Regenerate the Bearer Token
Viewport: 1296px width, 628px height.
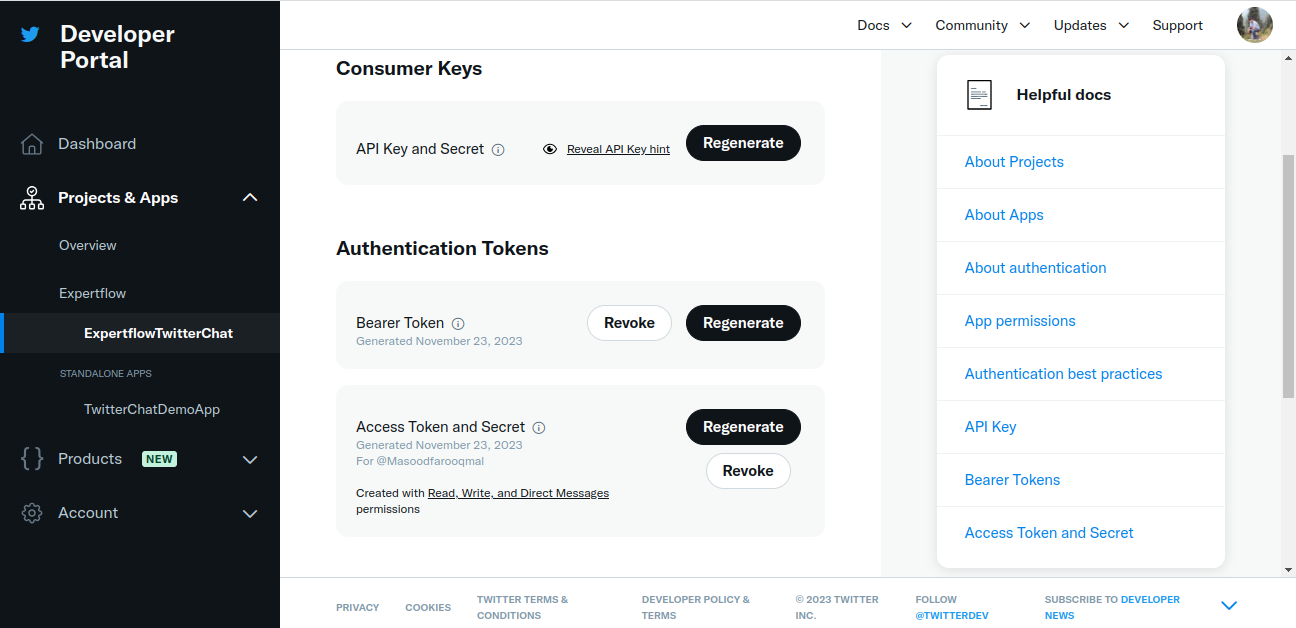tap(743, 323)
